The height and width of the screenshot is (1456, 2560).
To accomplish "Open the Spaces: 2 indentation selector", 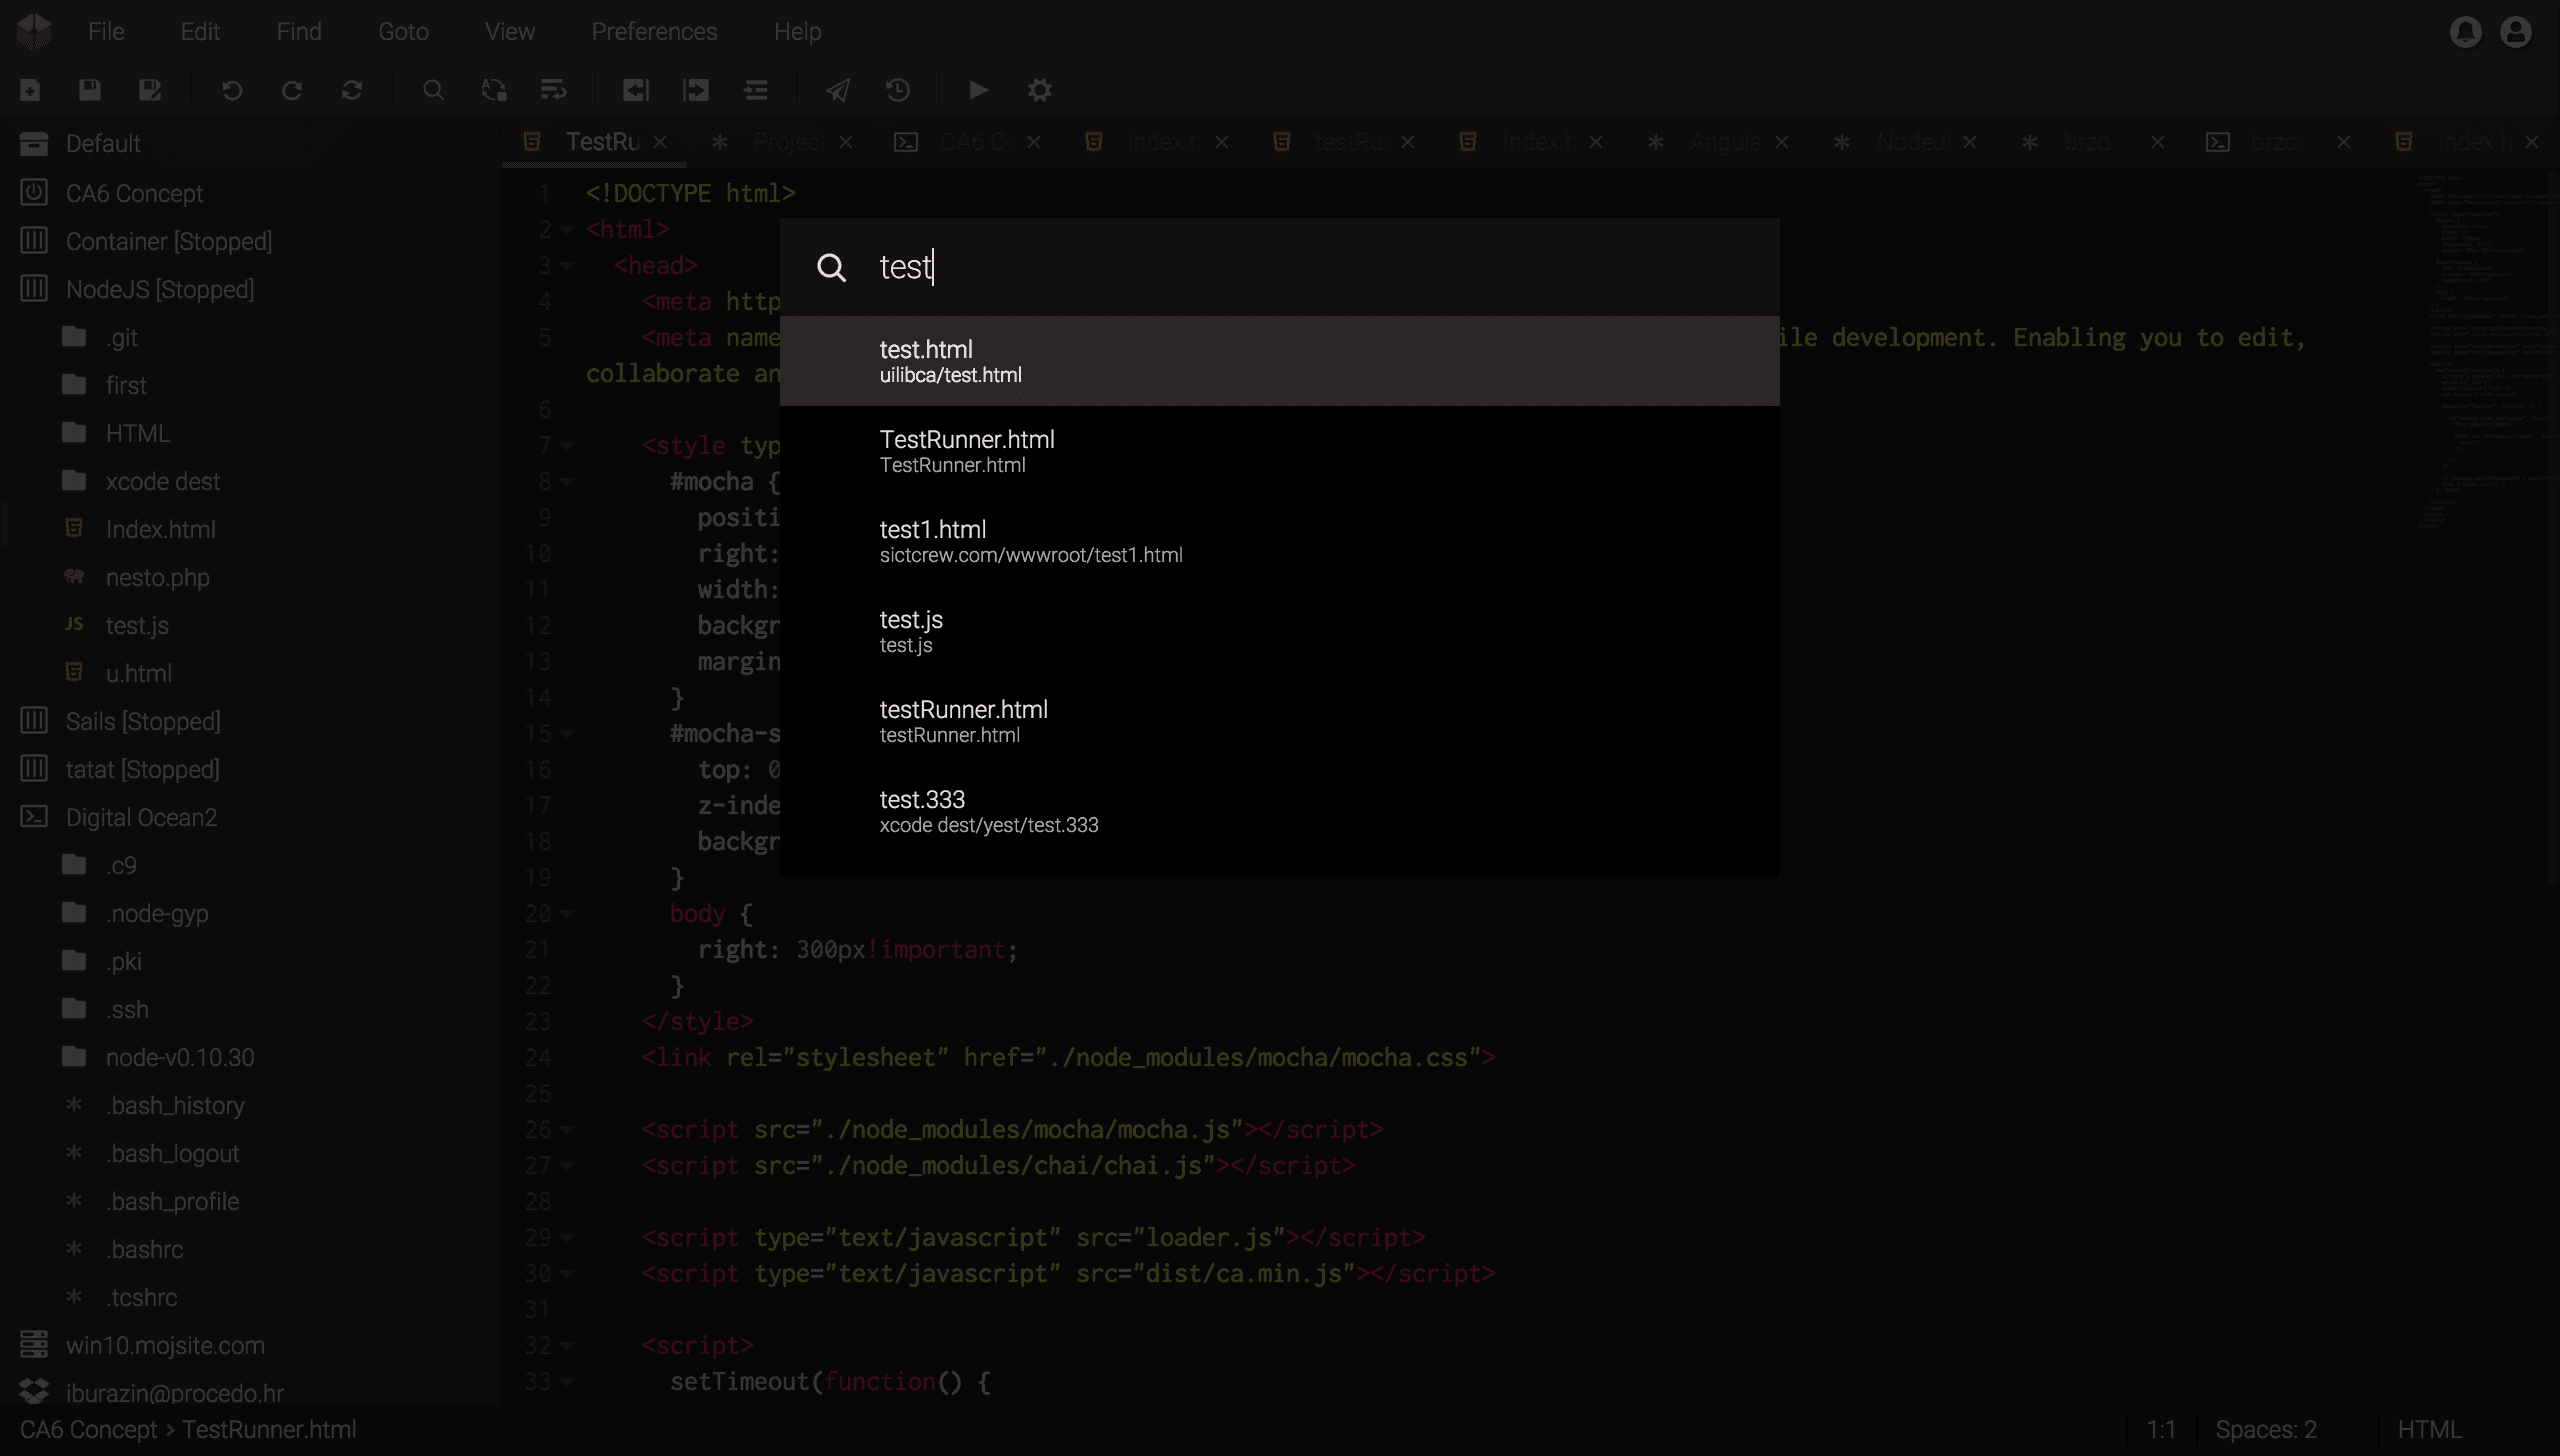I will [2265, 1429].
